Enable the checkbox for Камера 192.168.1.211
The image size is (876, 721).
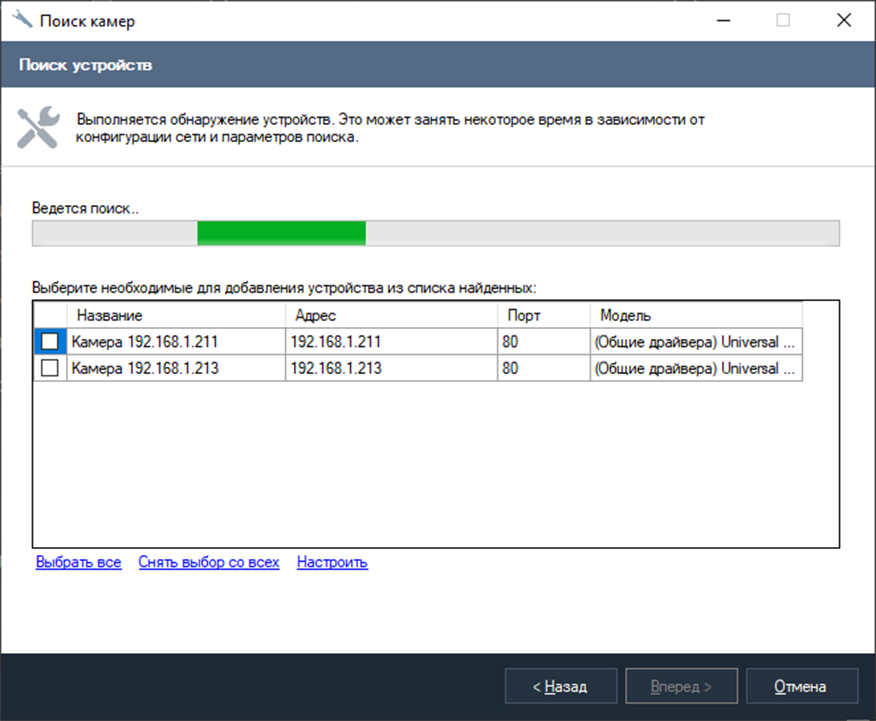[x=50, y=341]
